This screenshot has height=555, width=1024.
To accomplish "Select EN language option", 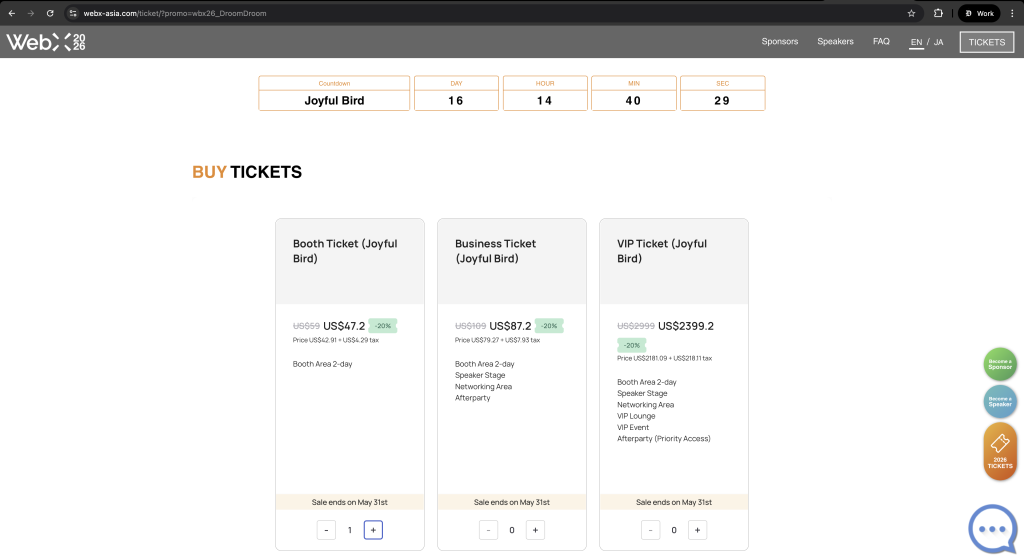I will (916, 42).
